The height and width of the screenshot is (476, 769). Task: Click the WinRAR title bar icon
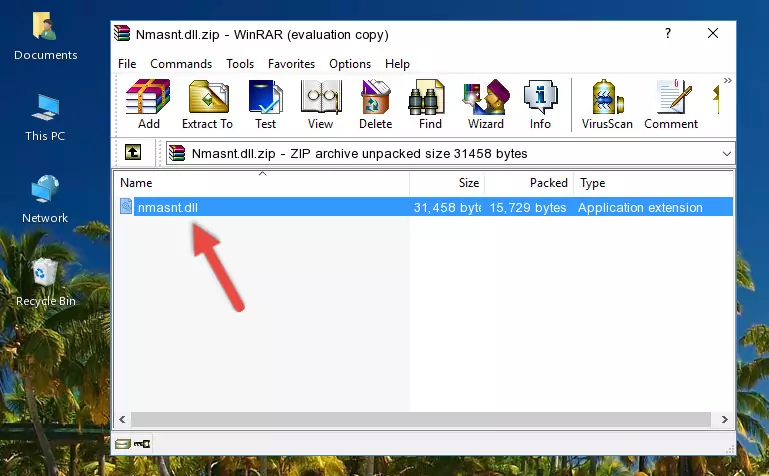click(122, 33)
